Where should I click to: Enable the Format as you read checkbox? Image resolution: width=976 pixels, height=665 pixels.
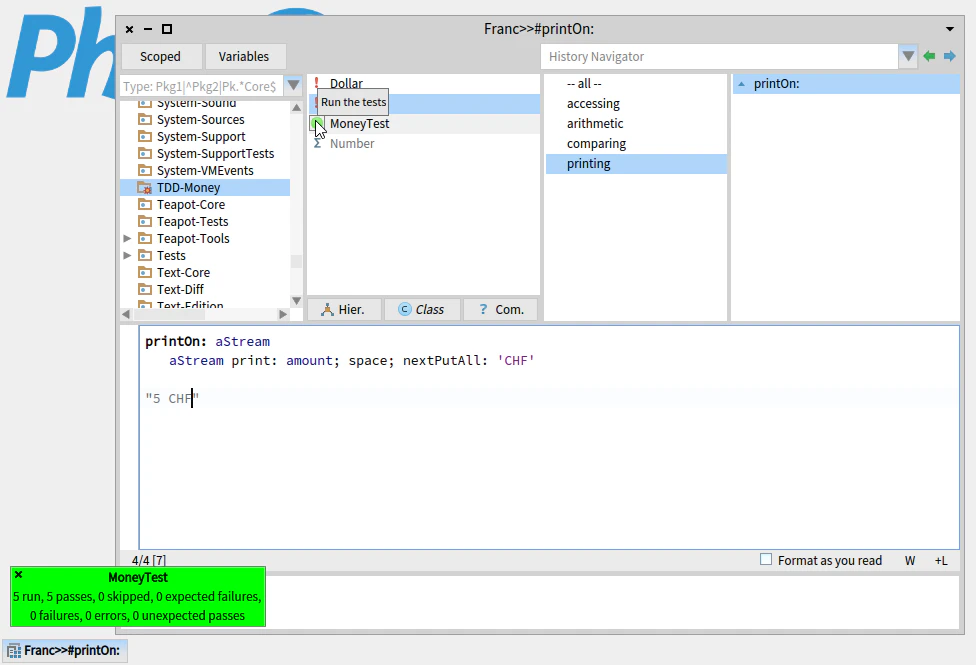(766, 560)
